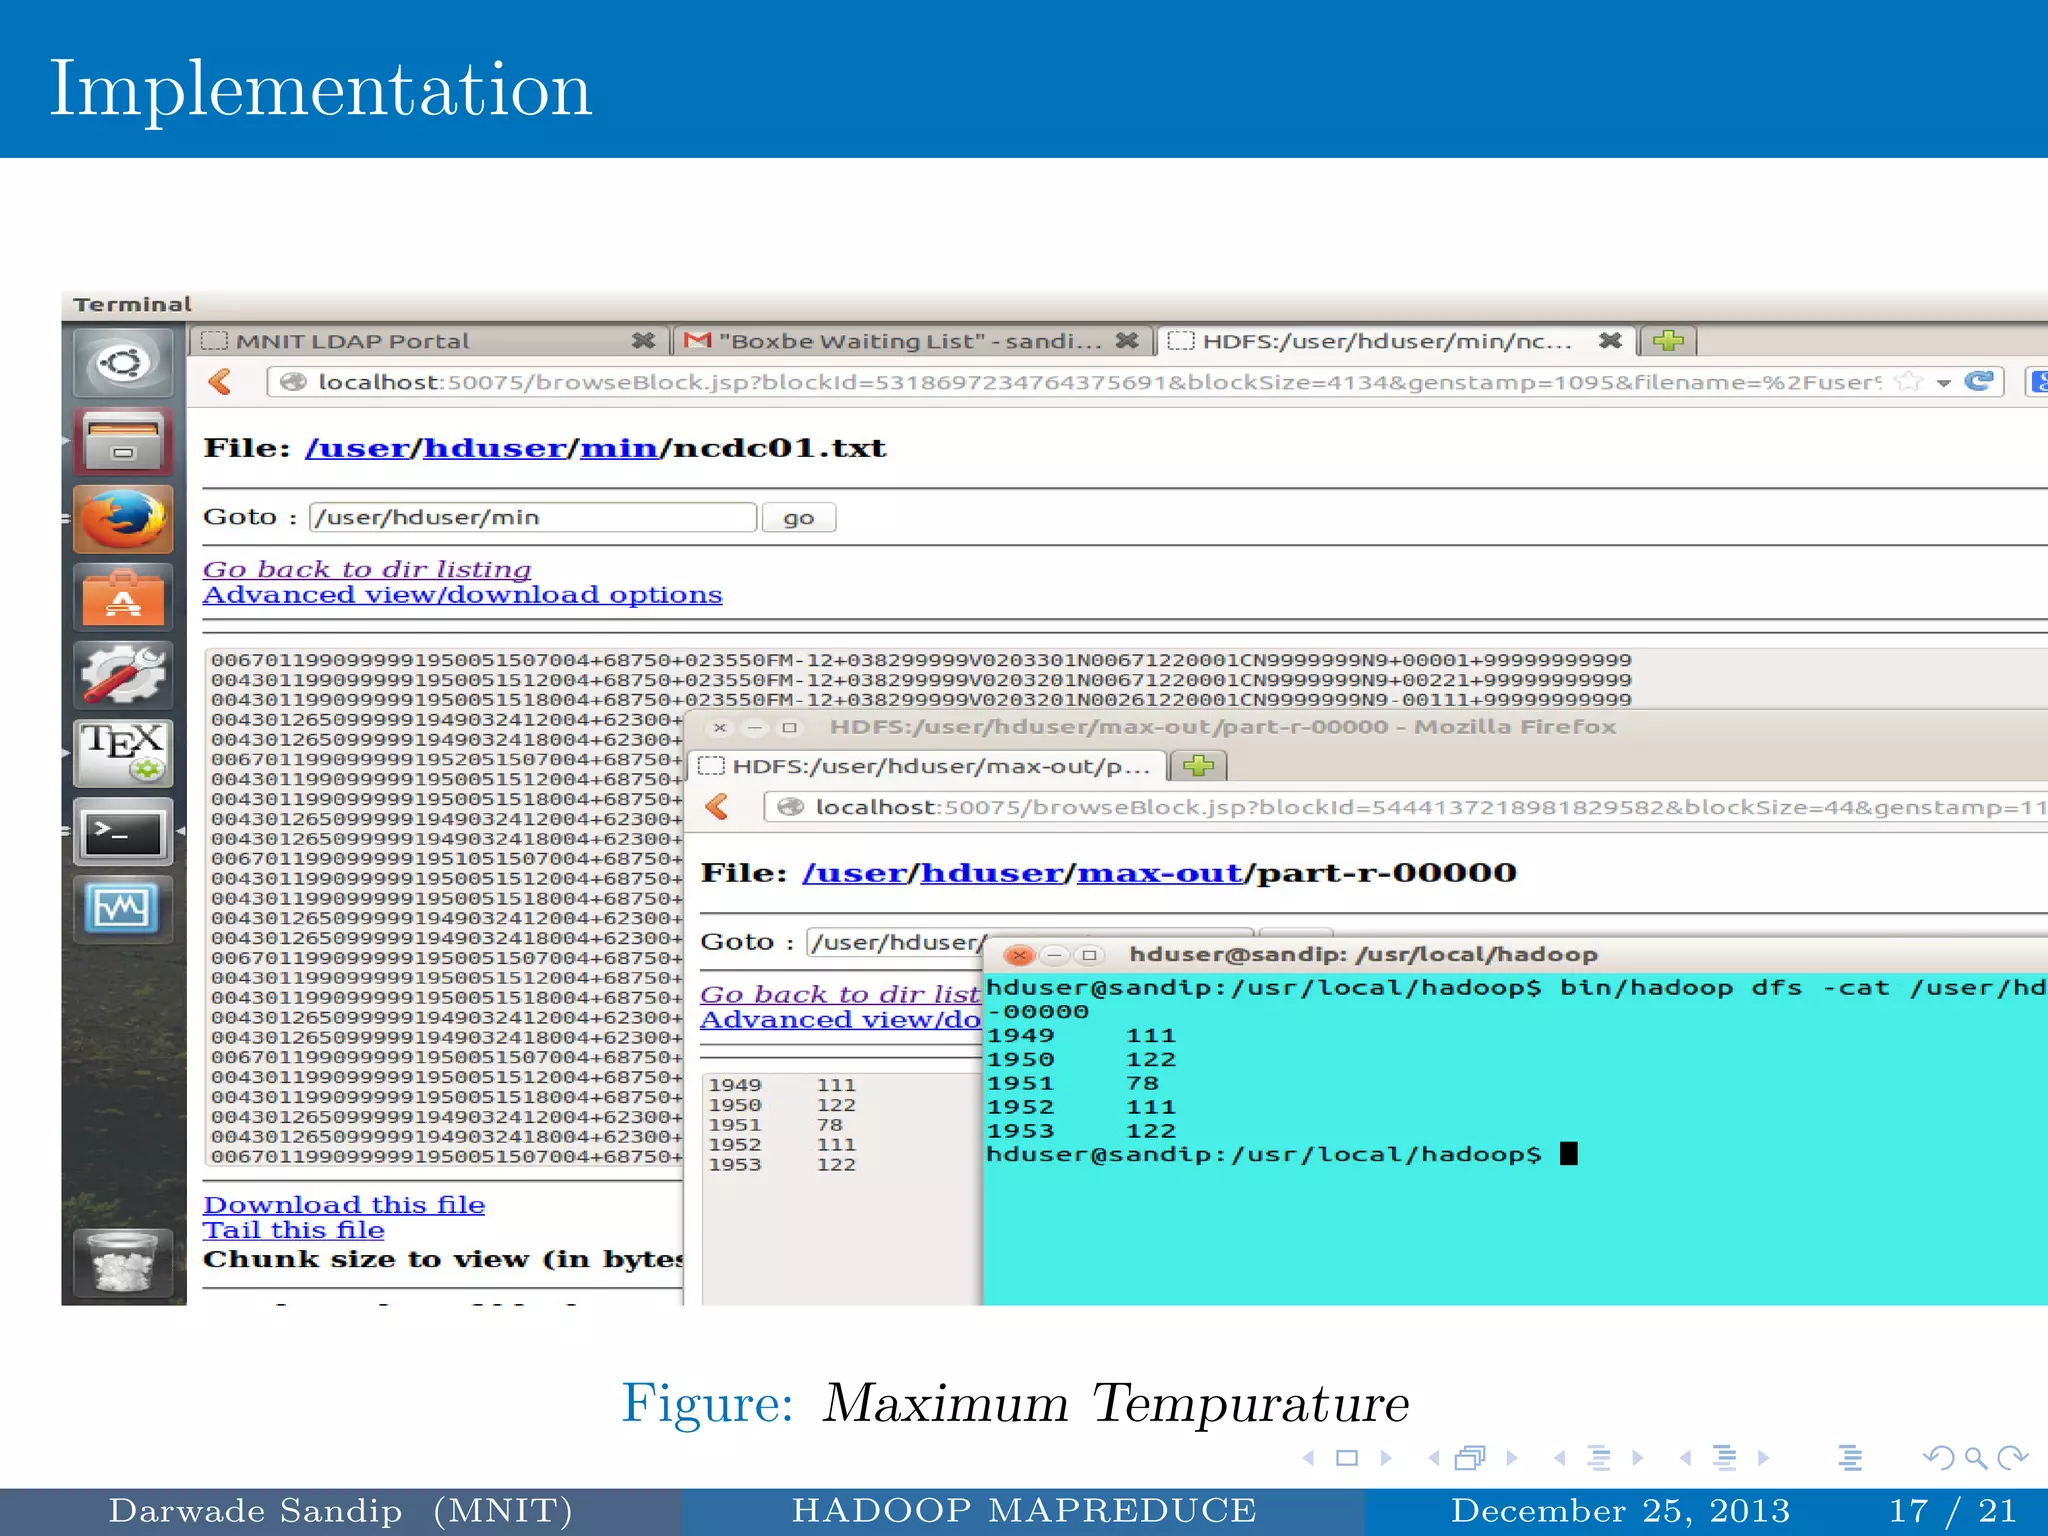Close the max-out Mozilla Firefox window

(x=719, y=727)
